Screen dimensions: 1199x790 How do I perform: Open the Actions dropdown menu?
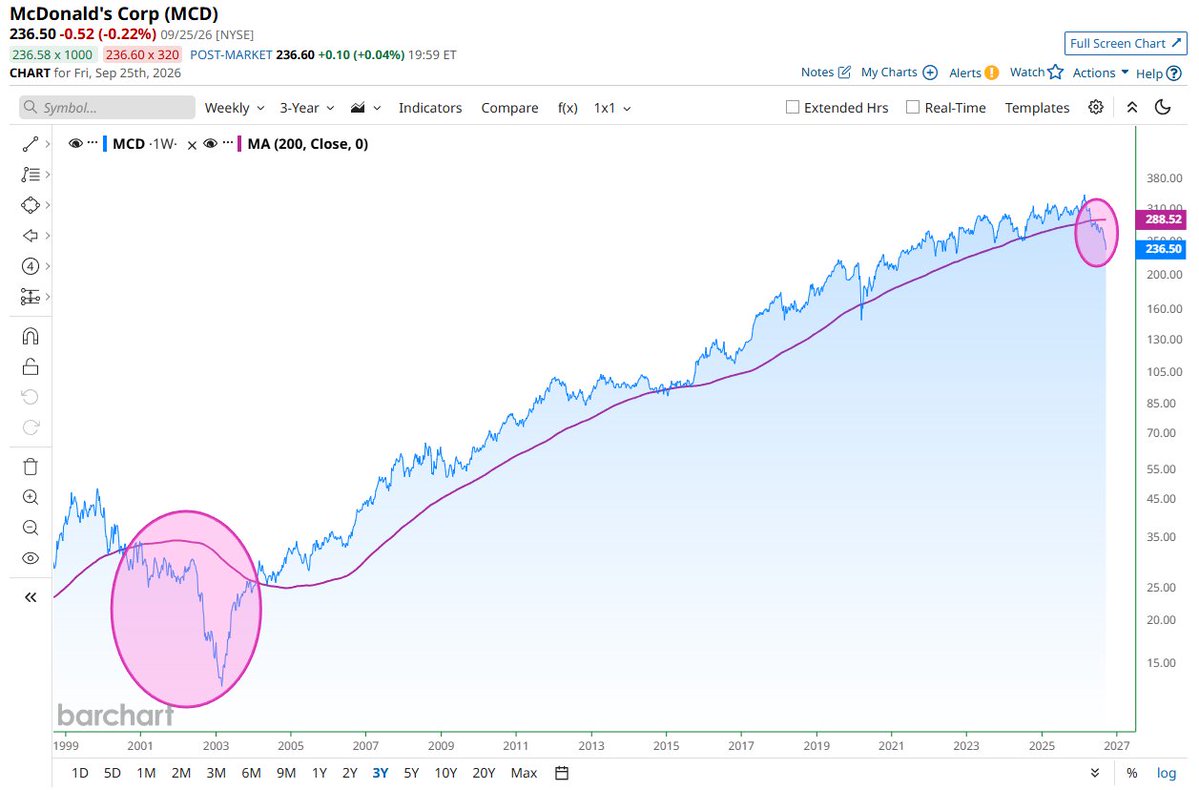pyautogui.click(x=1100, y=73)
